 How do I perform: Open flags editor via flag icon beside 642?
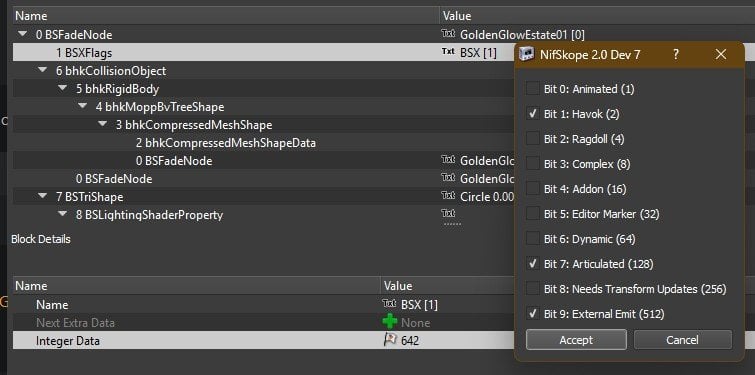click(389, 340)
